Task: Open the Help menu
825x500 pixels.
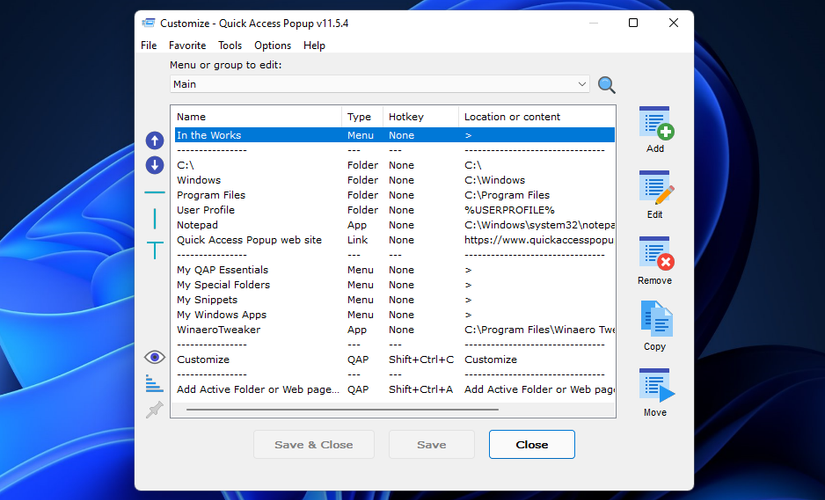Action: 314,45
